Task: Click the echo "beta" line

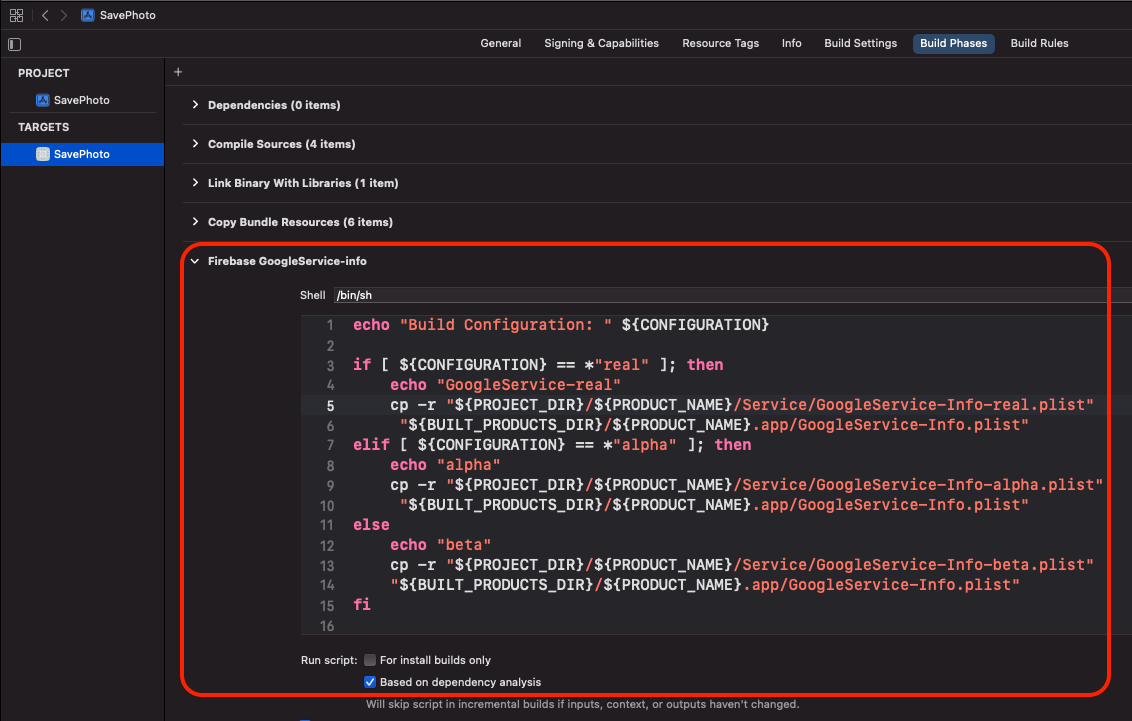Action: (440, 545)
